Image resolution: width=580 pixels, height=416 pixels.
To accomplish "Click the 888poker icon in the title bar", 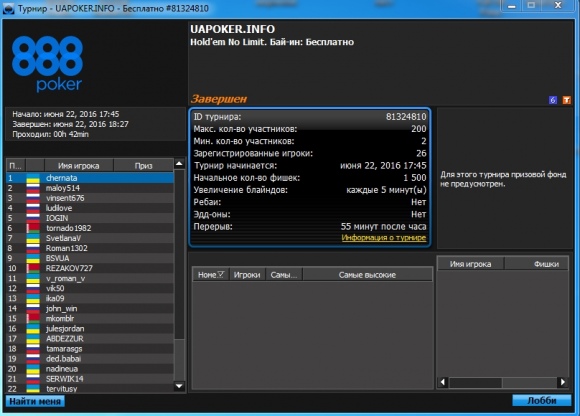I will pos(9,9).
